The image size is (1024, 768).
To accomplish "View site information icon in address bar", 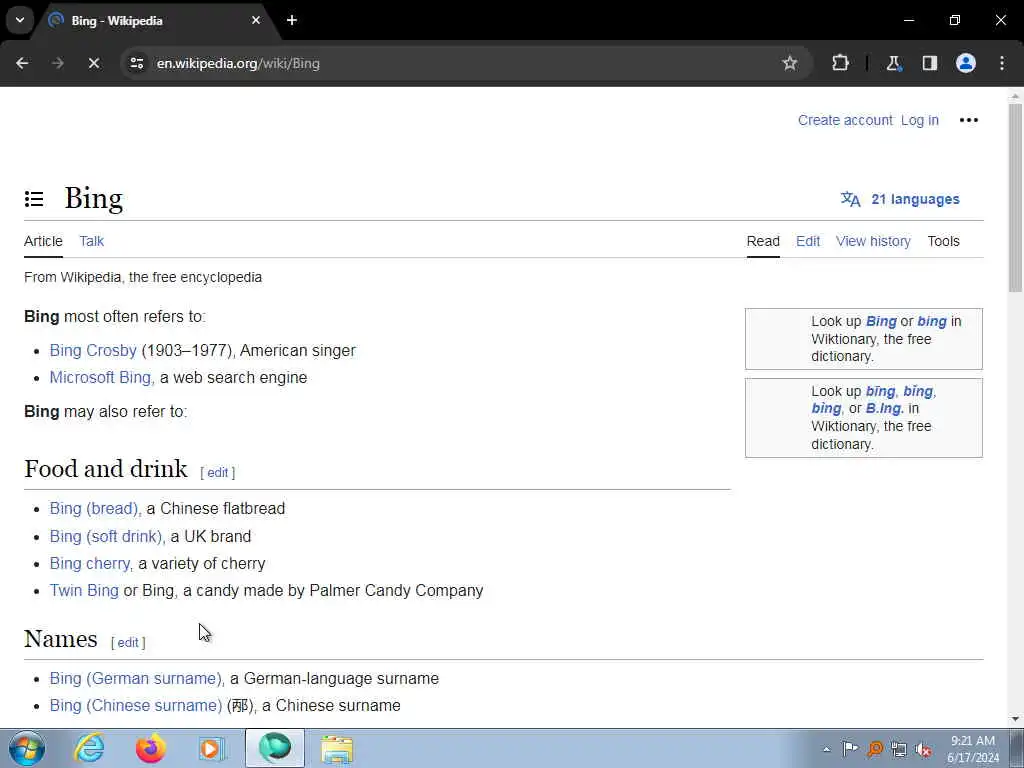I will pyautogui.click(x=136, y=63).
